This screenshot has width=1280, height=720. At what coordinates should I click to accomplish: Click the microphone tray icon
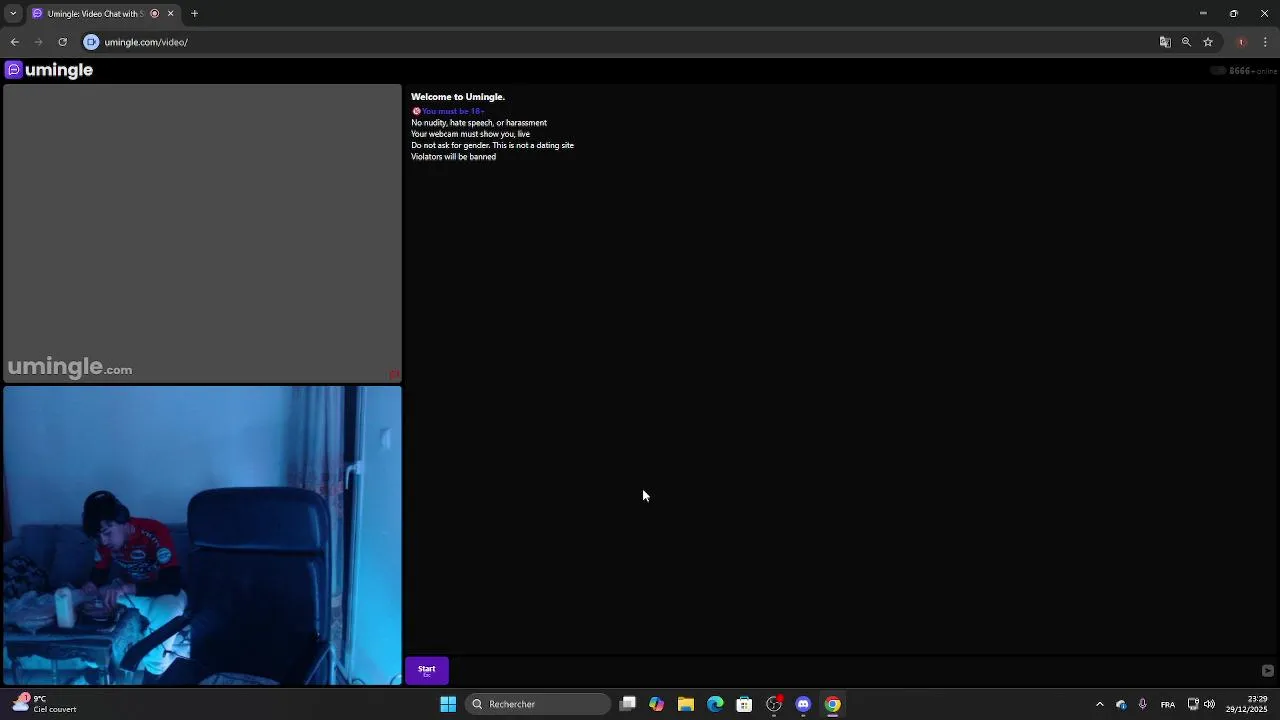tap(1143, 704)
